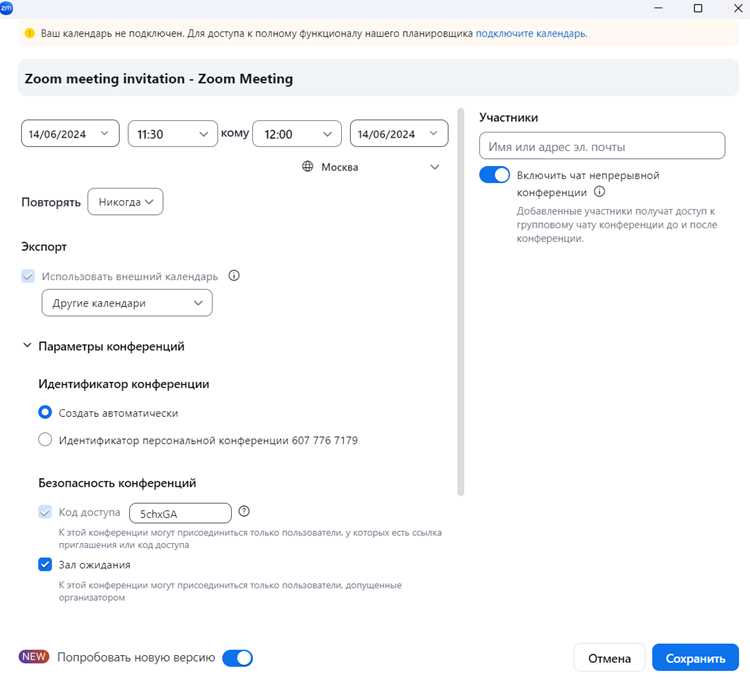
Task: Click the Включить чат непрерывной конференции label
Action: (588, 184)
